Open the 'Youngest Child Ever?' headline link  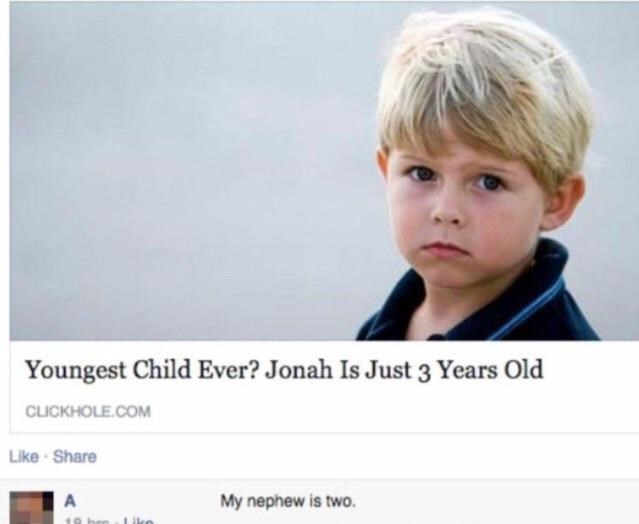click(x=284, y=370)
